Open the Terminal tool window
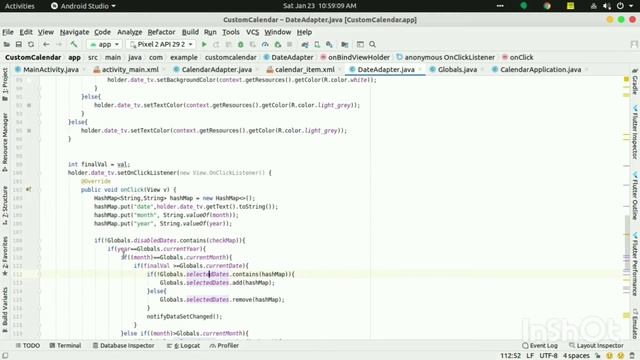 (65, 346)
